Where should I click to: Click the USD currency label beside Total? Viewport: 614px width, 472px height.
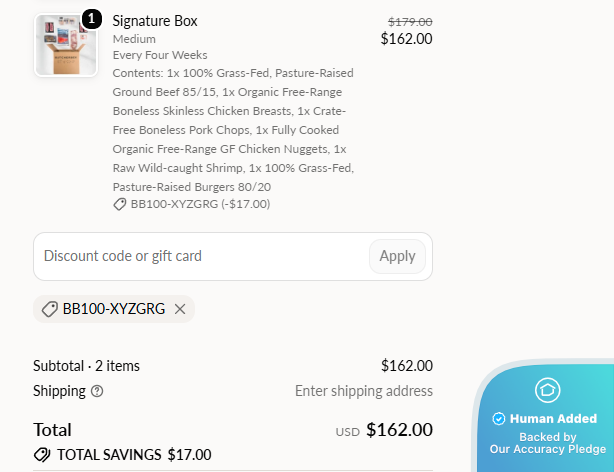[347, 432]
